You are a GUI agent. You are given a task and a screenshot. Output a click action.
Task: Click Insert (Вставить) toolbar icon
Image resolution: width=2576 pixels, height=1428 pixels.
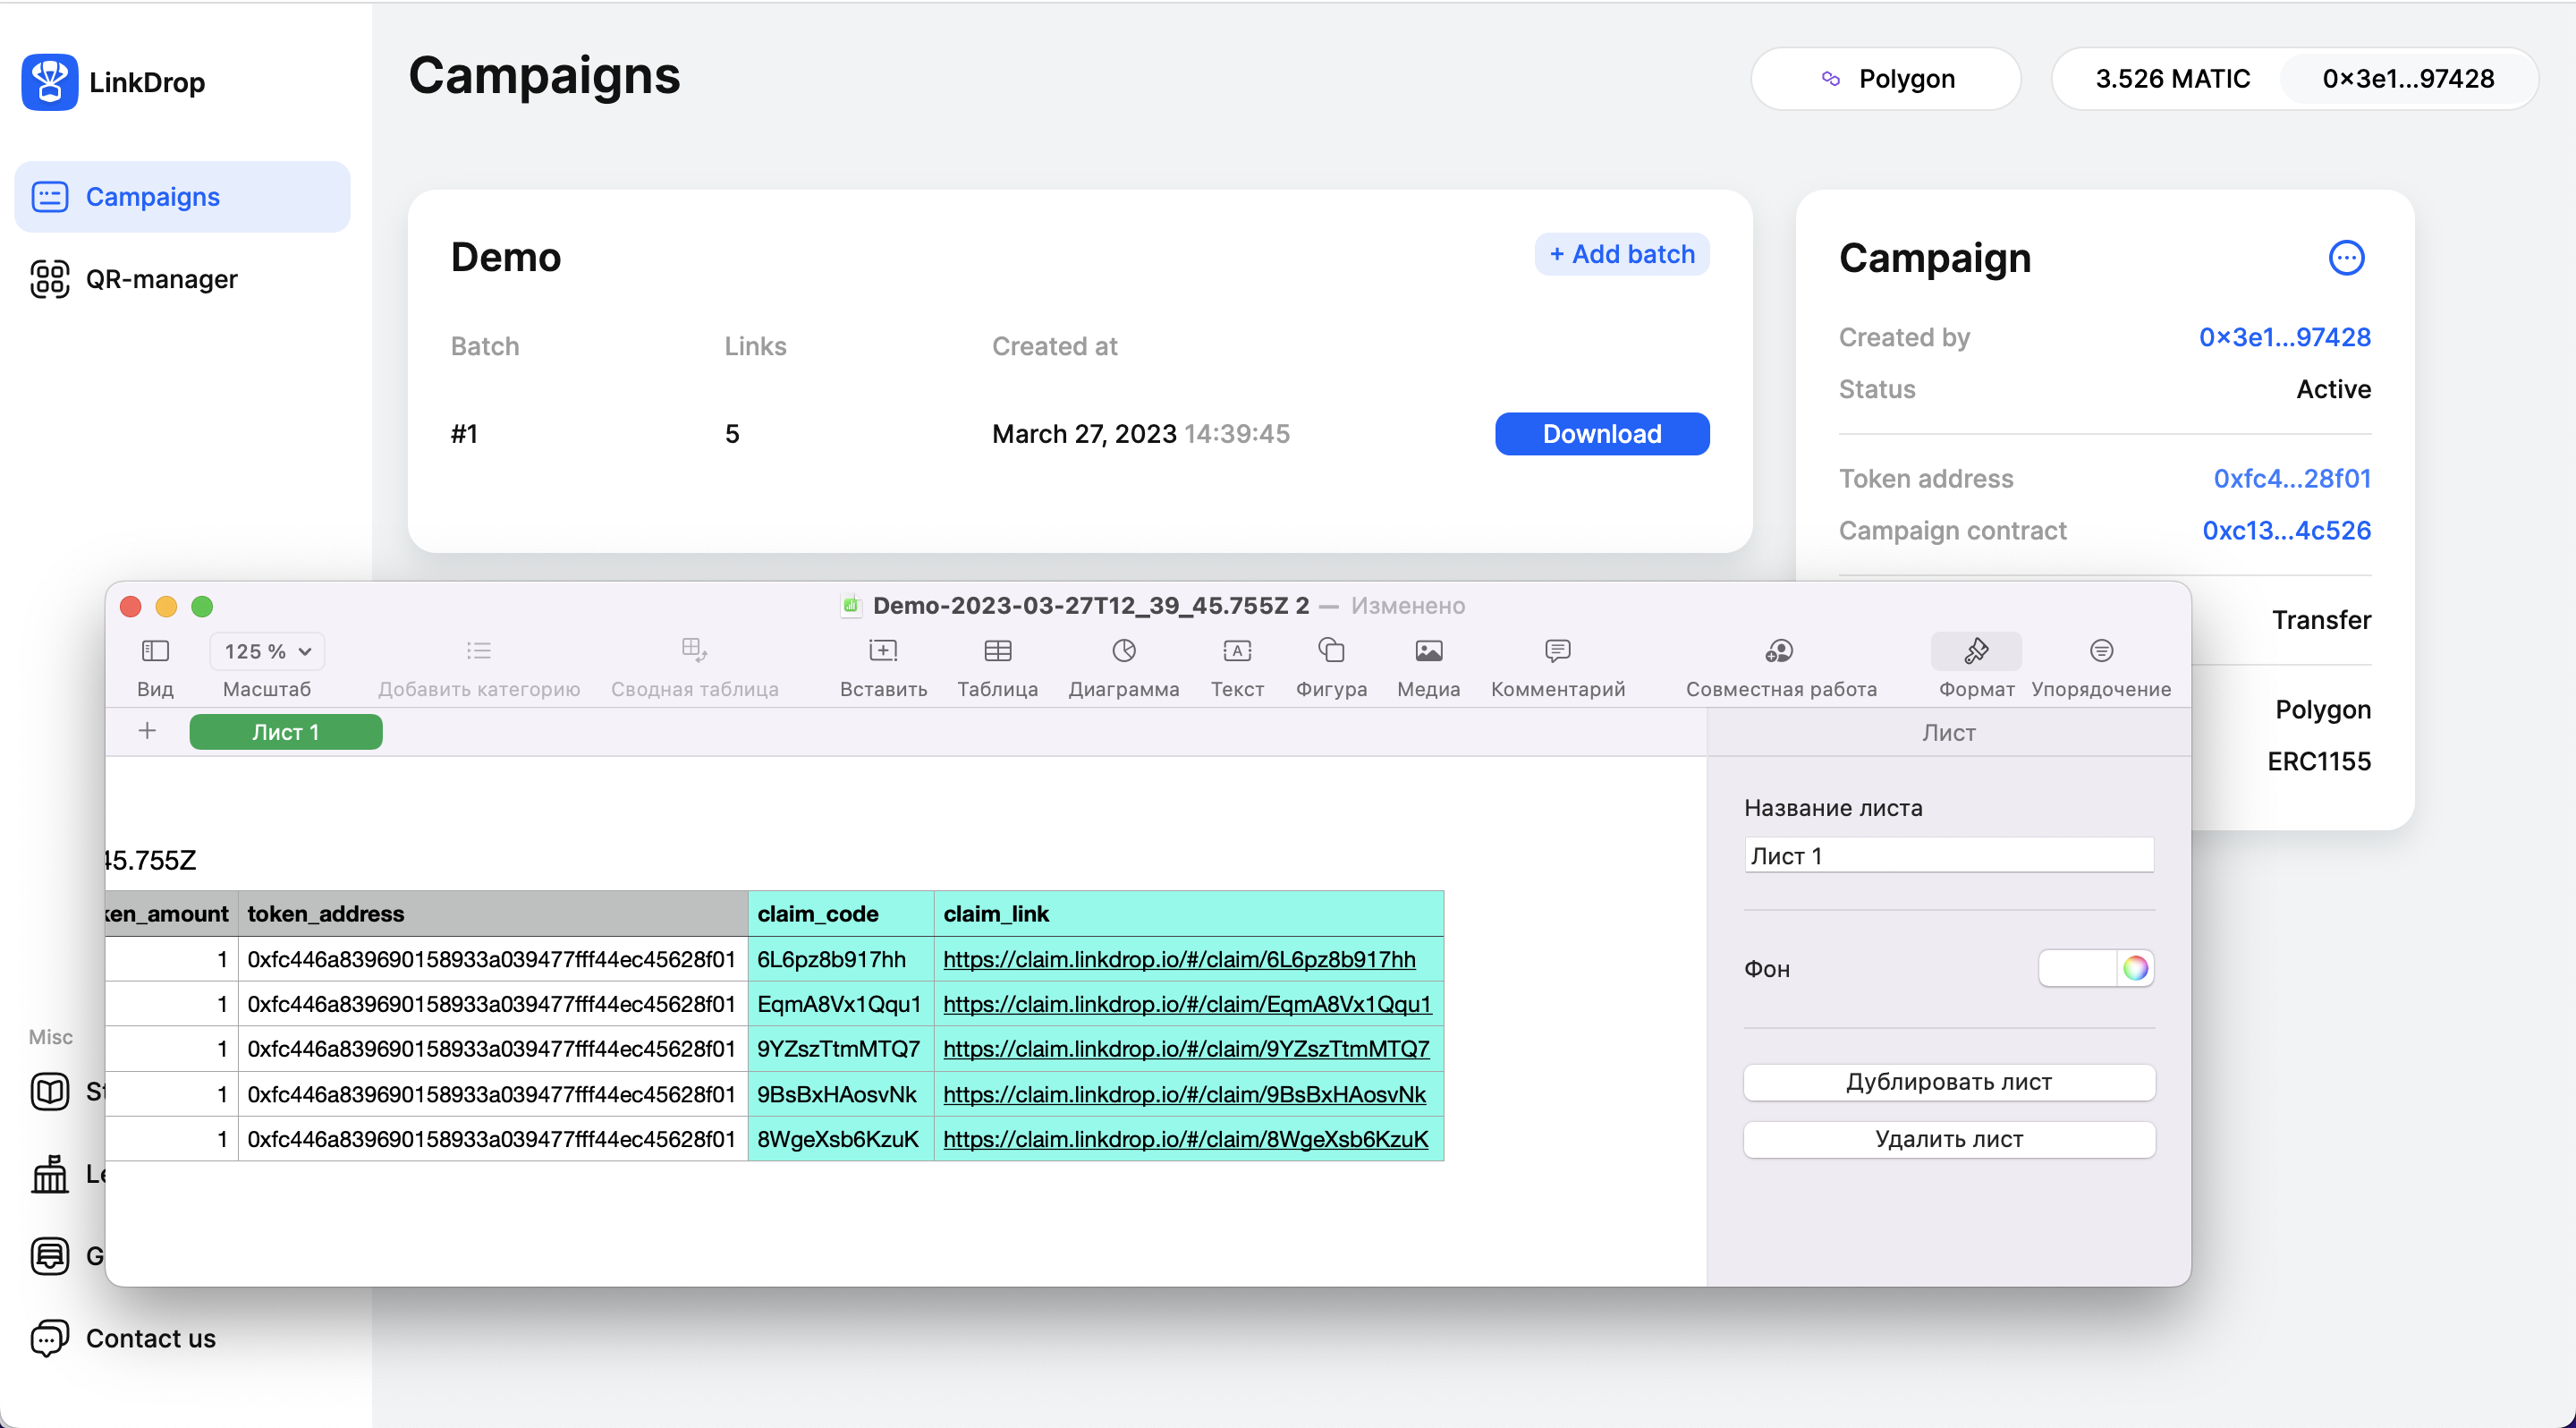coord(883,651)
